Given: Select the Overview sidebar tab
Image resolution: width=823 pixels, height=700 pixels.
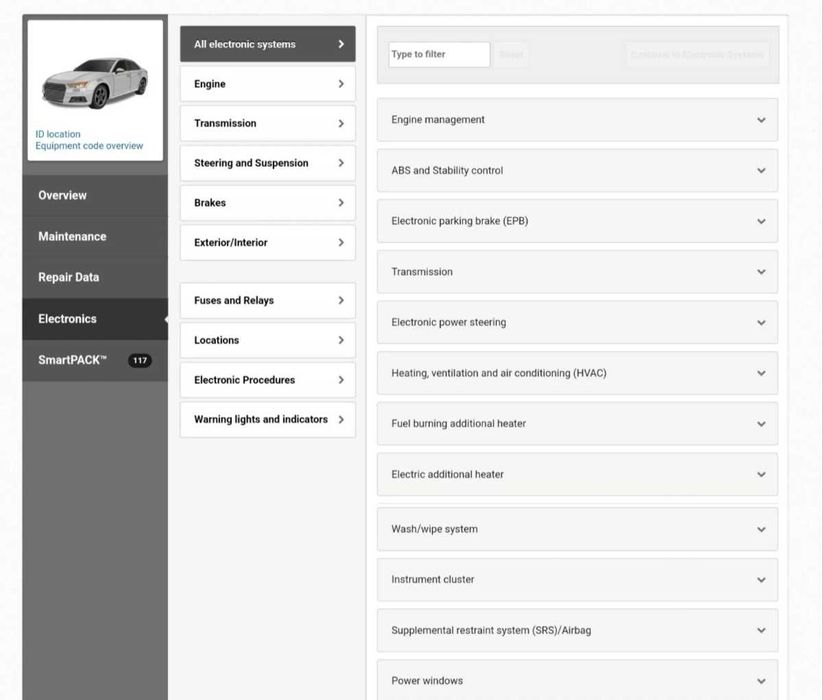Looking at the screenshot, I should click(62, 195).
